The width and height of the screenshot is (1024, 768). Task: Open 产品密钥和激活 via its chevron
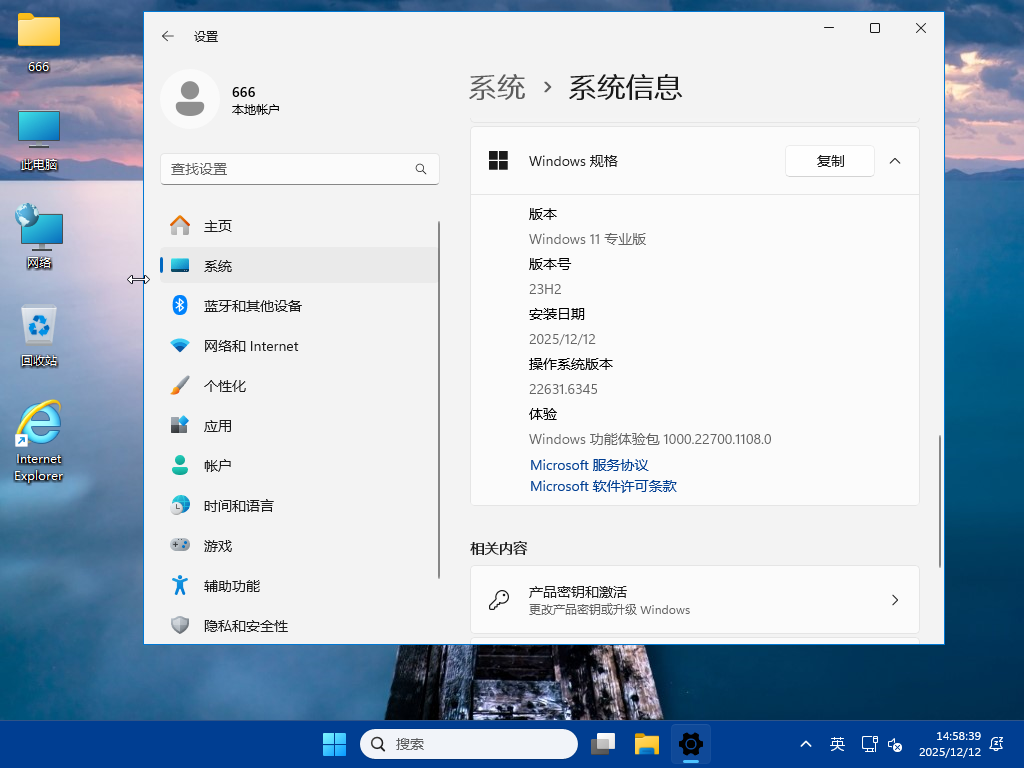[x=895, y=599]
